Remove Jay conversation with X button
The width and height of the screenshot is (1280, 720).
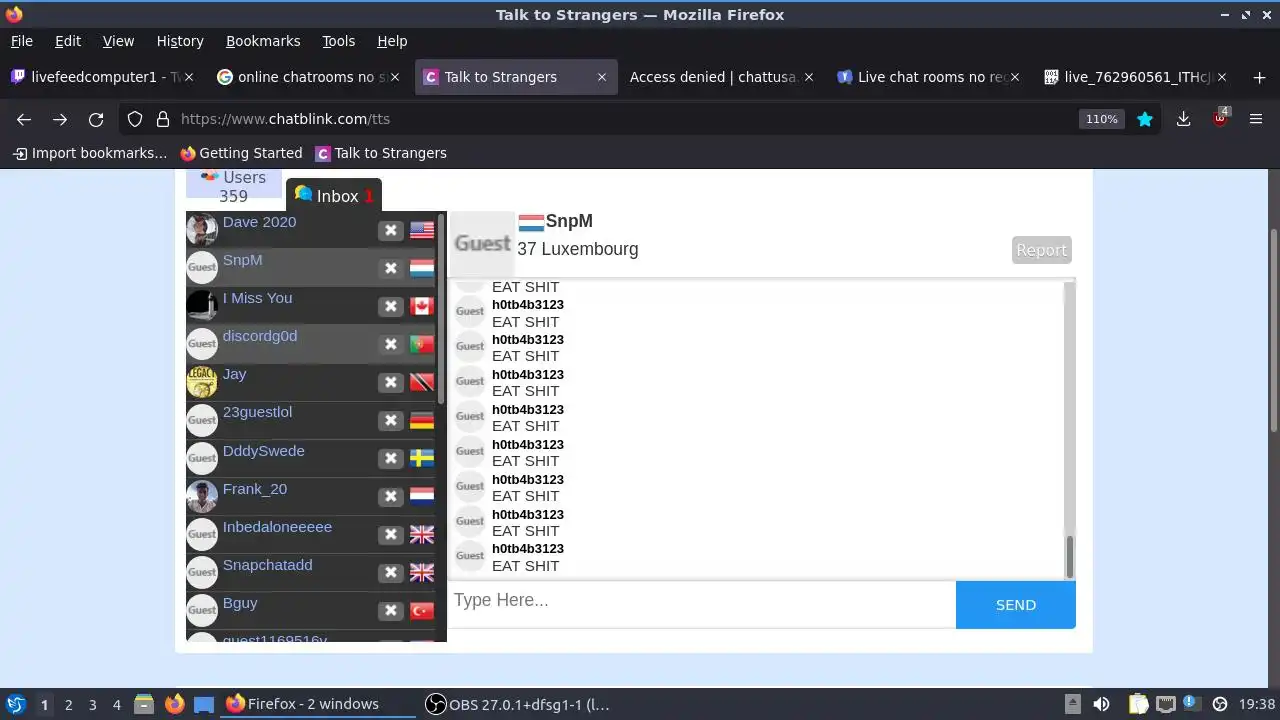tap(391, 382)
